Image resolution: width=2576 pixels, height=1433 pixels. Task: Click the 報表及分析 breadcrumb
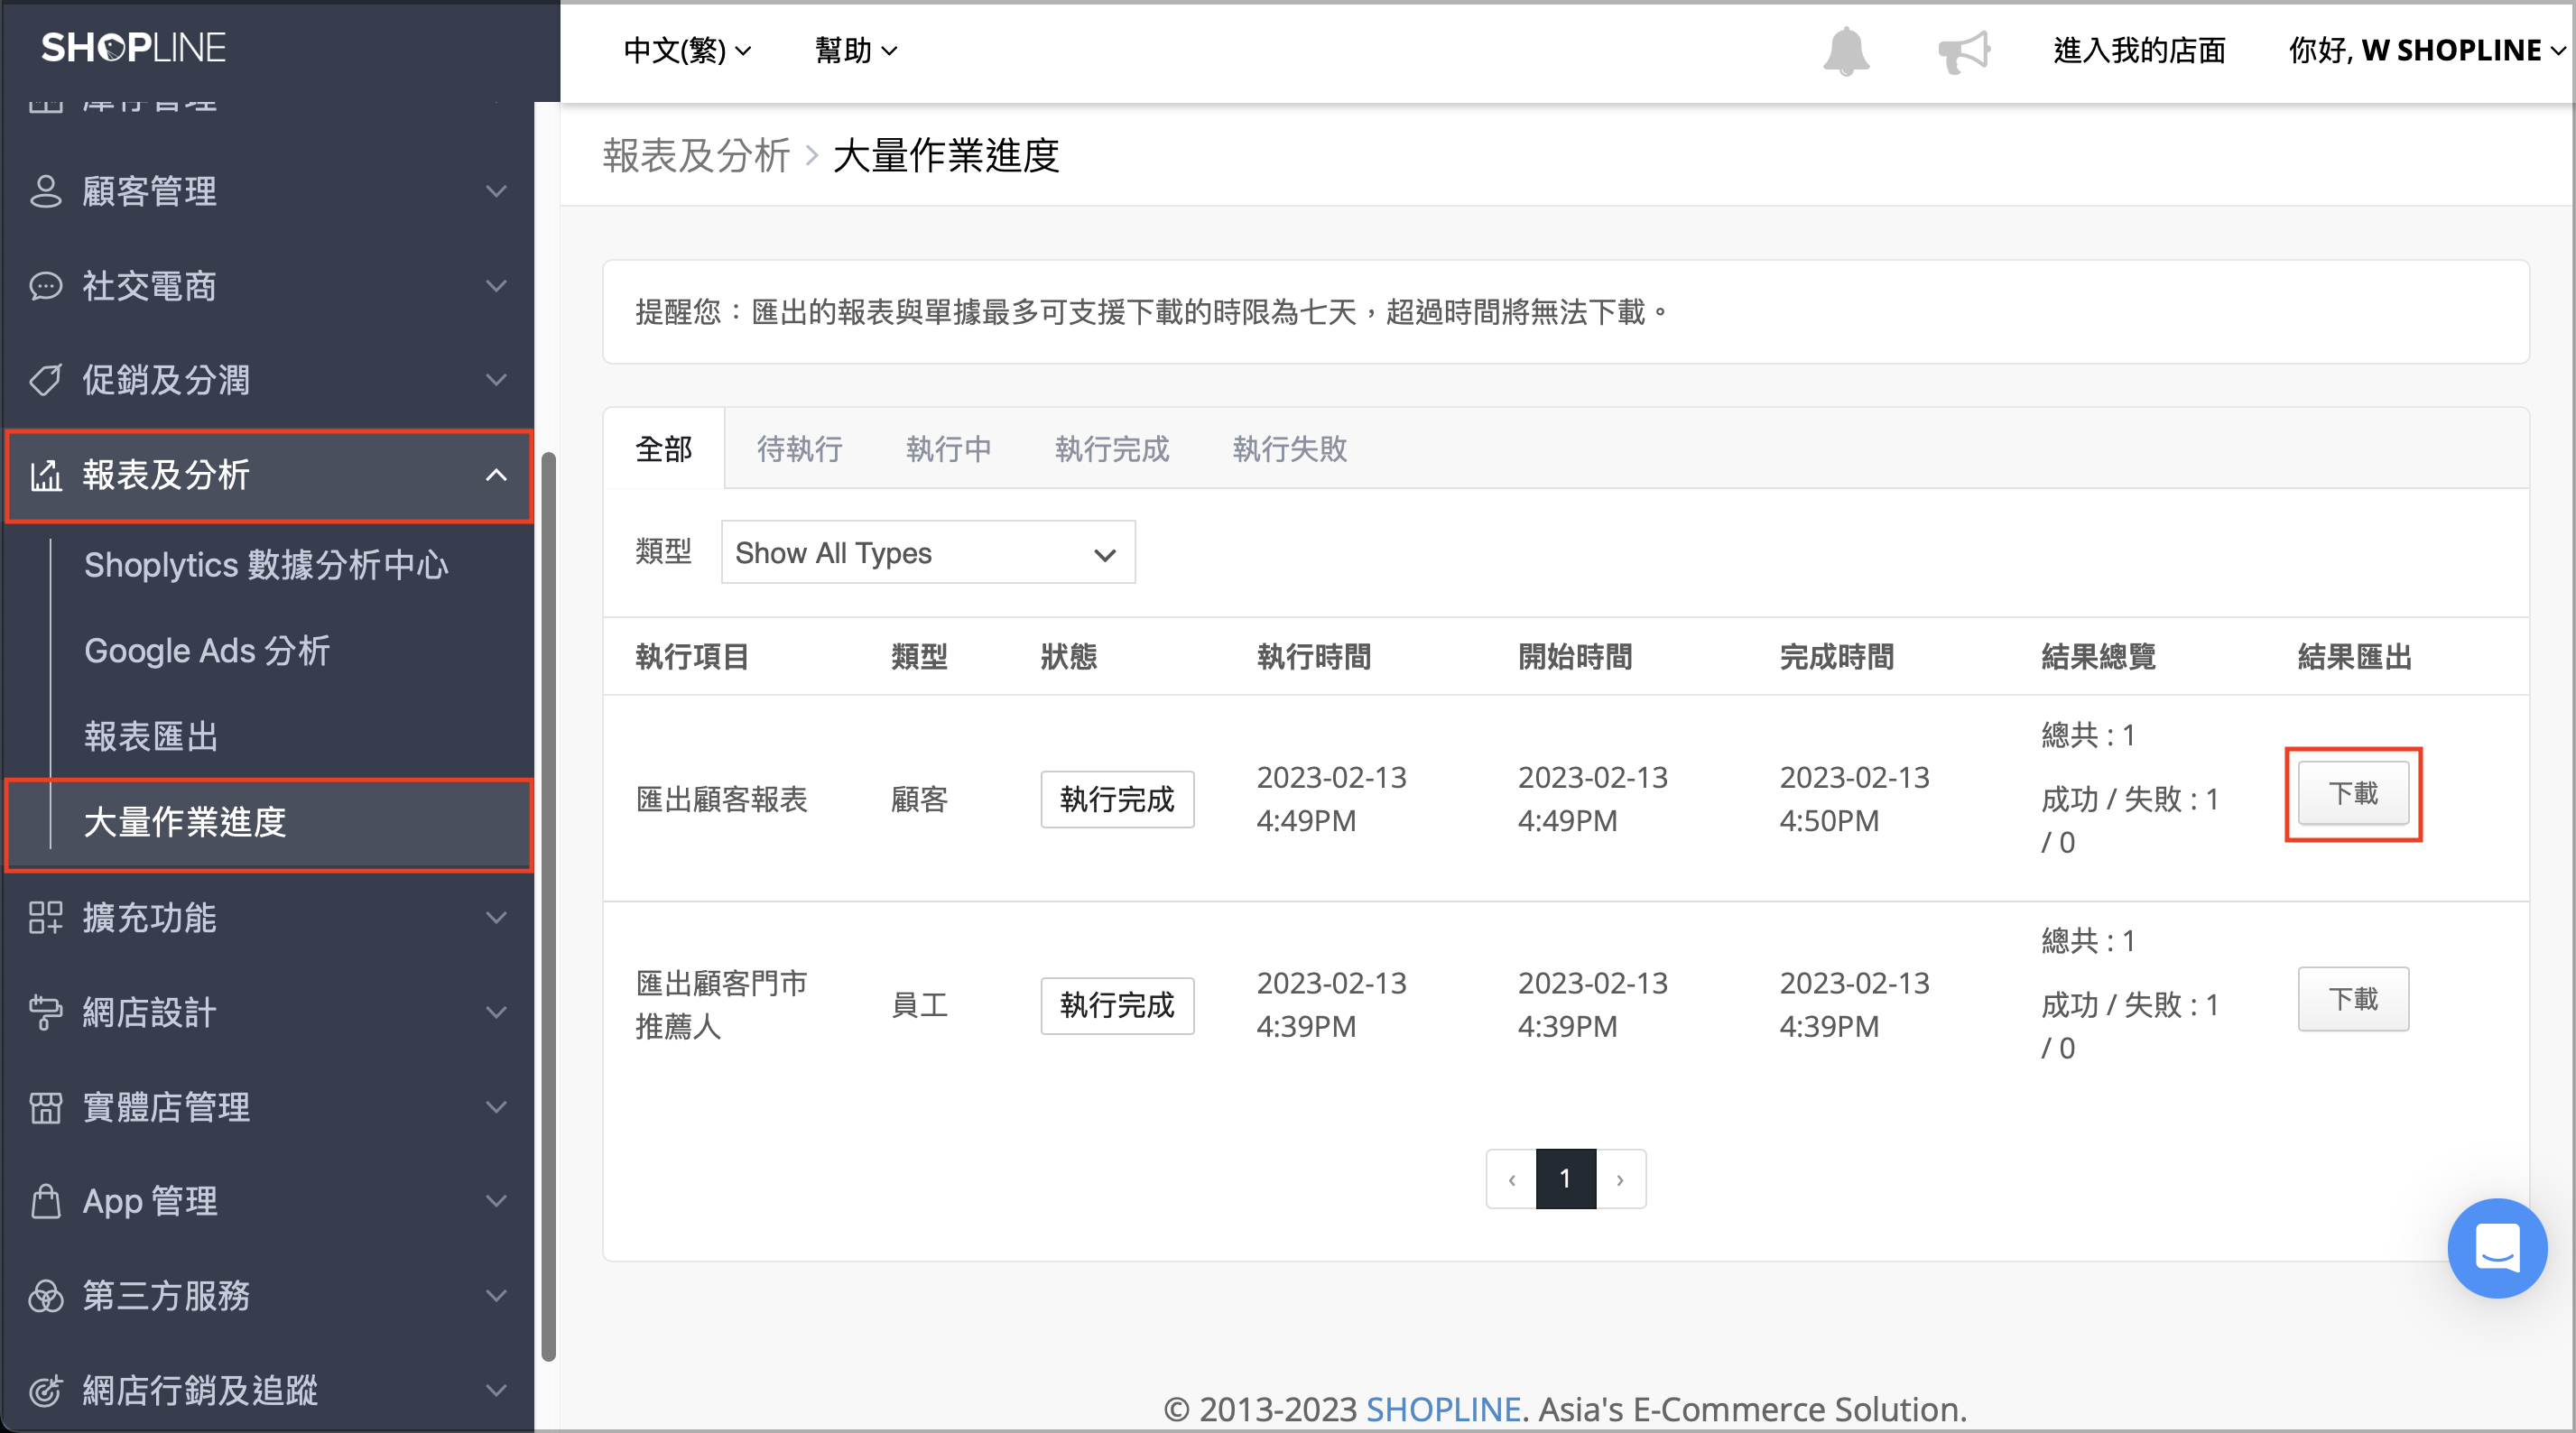[696, 155]
